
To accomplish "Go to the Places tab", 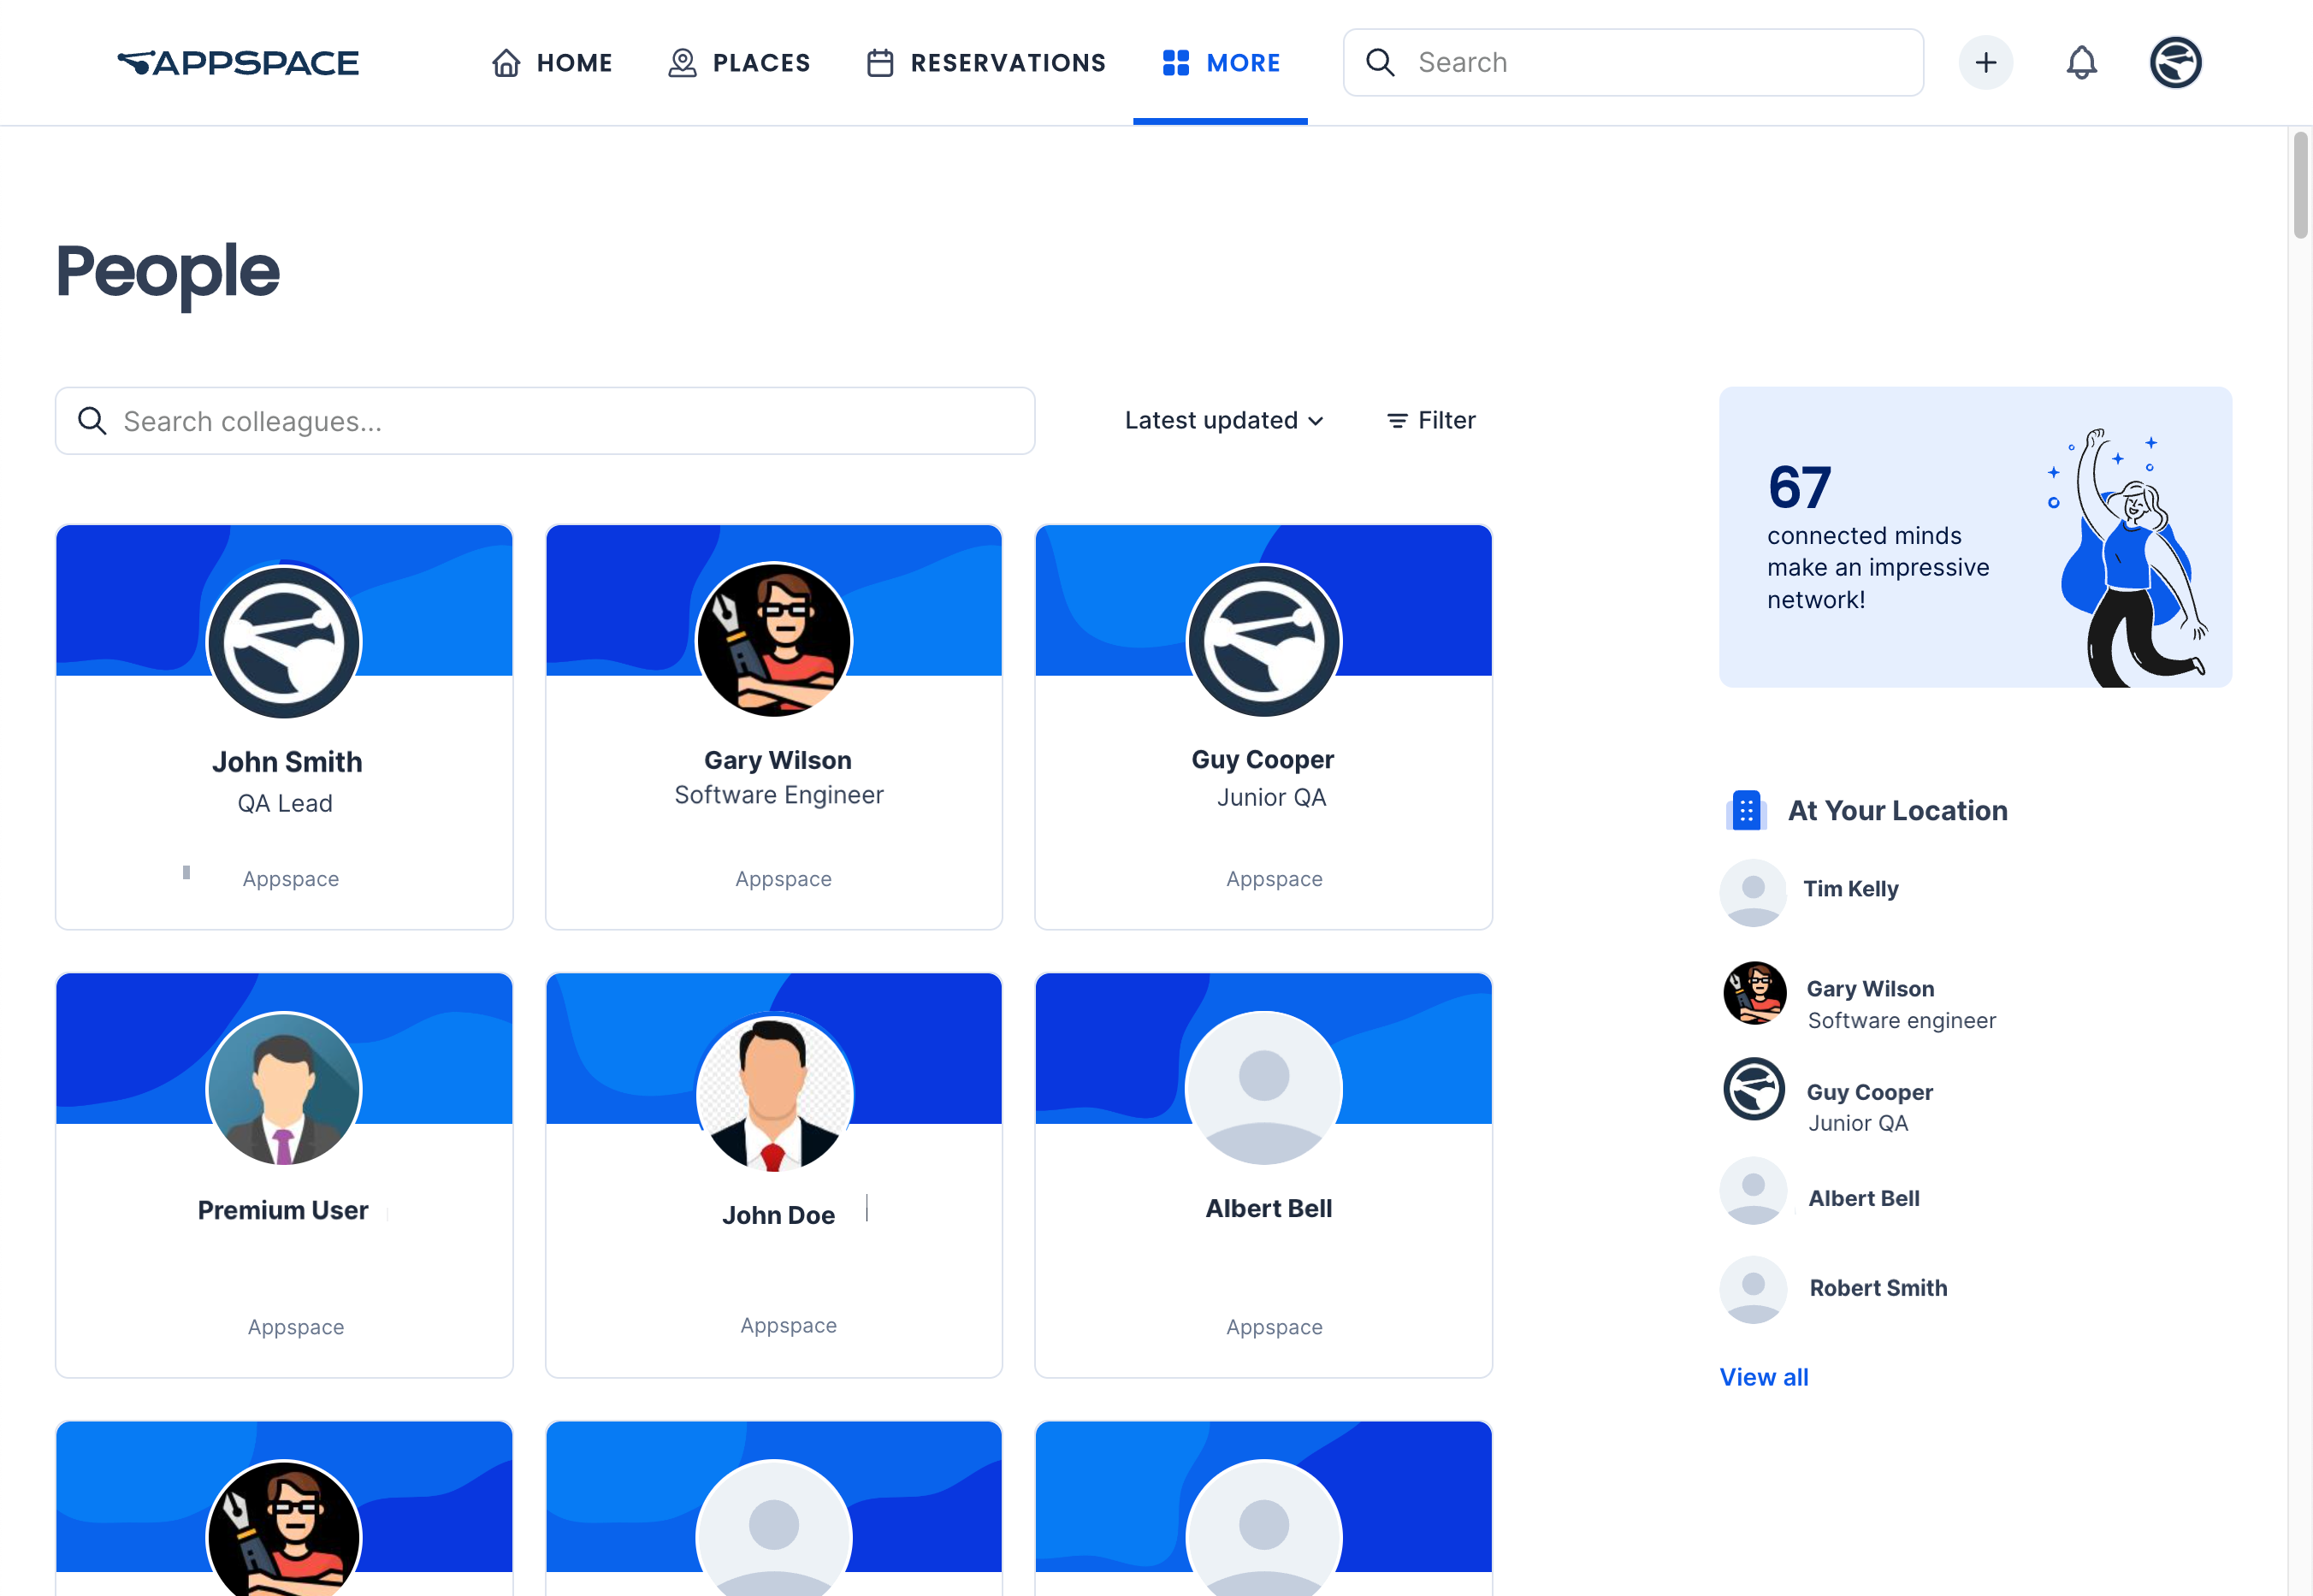I will pos(739,63).
